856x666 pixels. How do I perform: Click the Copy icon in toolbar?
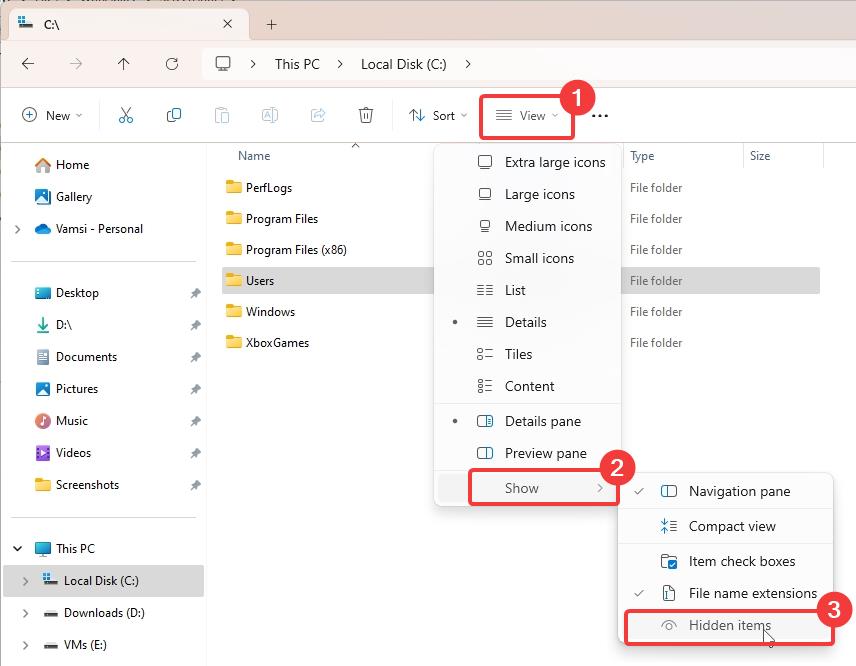(174, 116)
